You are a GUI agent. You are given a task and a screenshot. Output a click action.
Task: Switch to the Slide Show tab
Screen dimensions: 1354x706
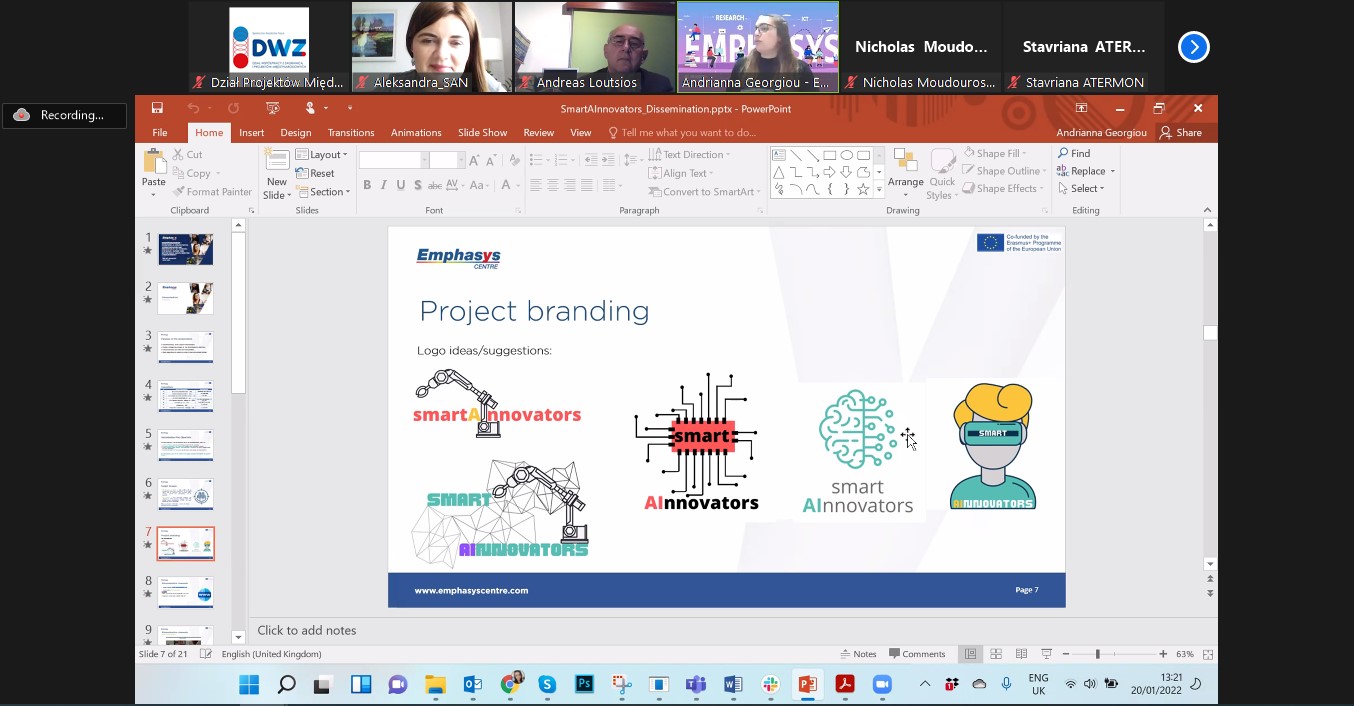[483, 133]
